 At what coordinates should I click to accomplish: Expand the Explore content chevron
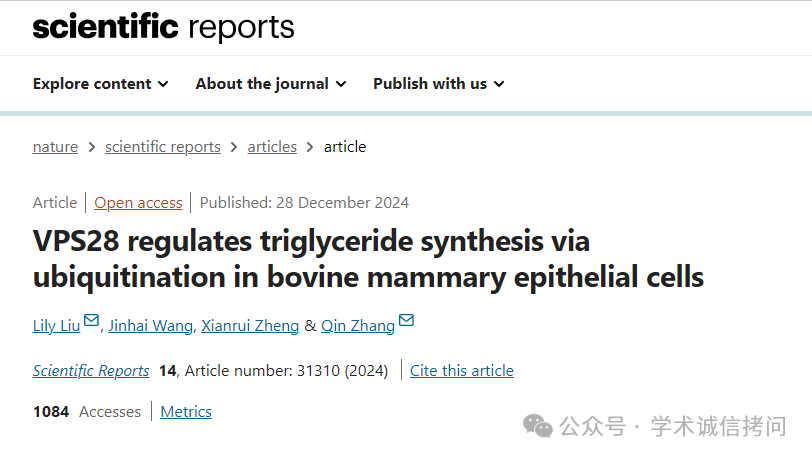click(163, 84)
